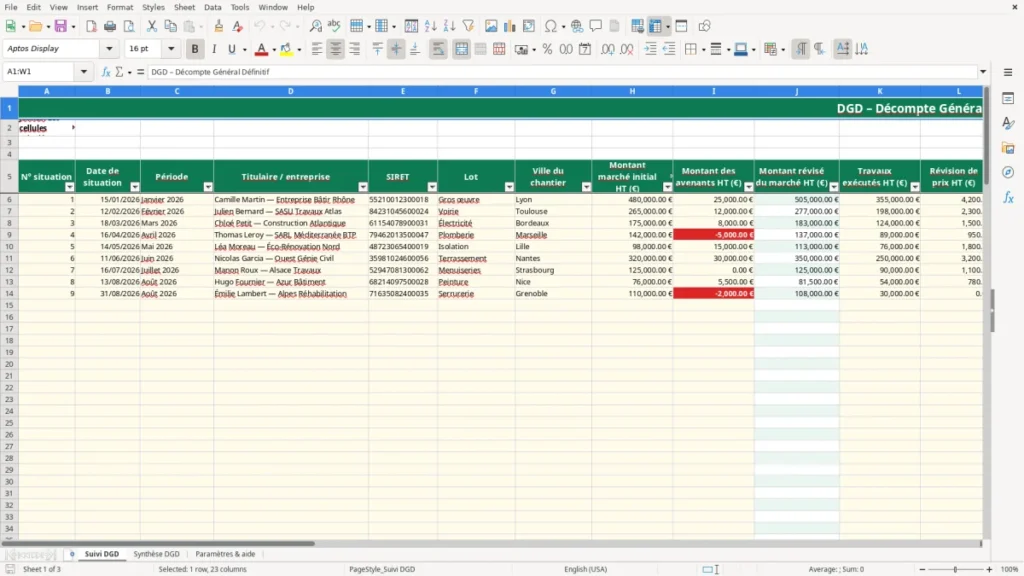Toggle AutoFilter funnel button

point(468,26)
